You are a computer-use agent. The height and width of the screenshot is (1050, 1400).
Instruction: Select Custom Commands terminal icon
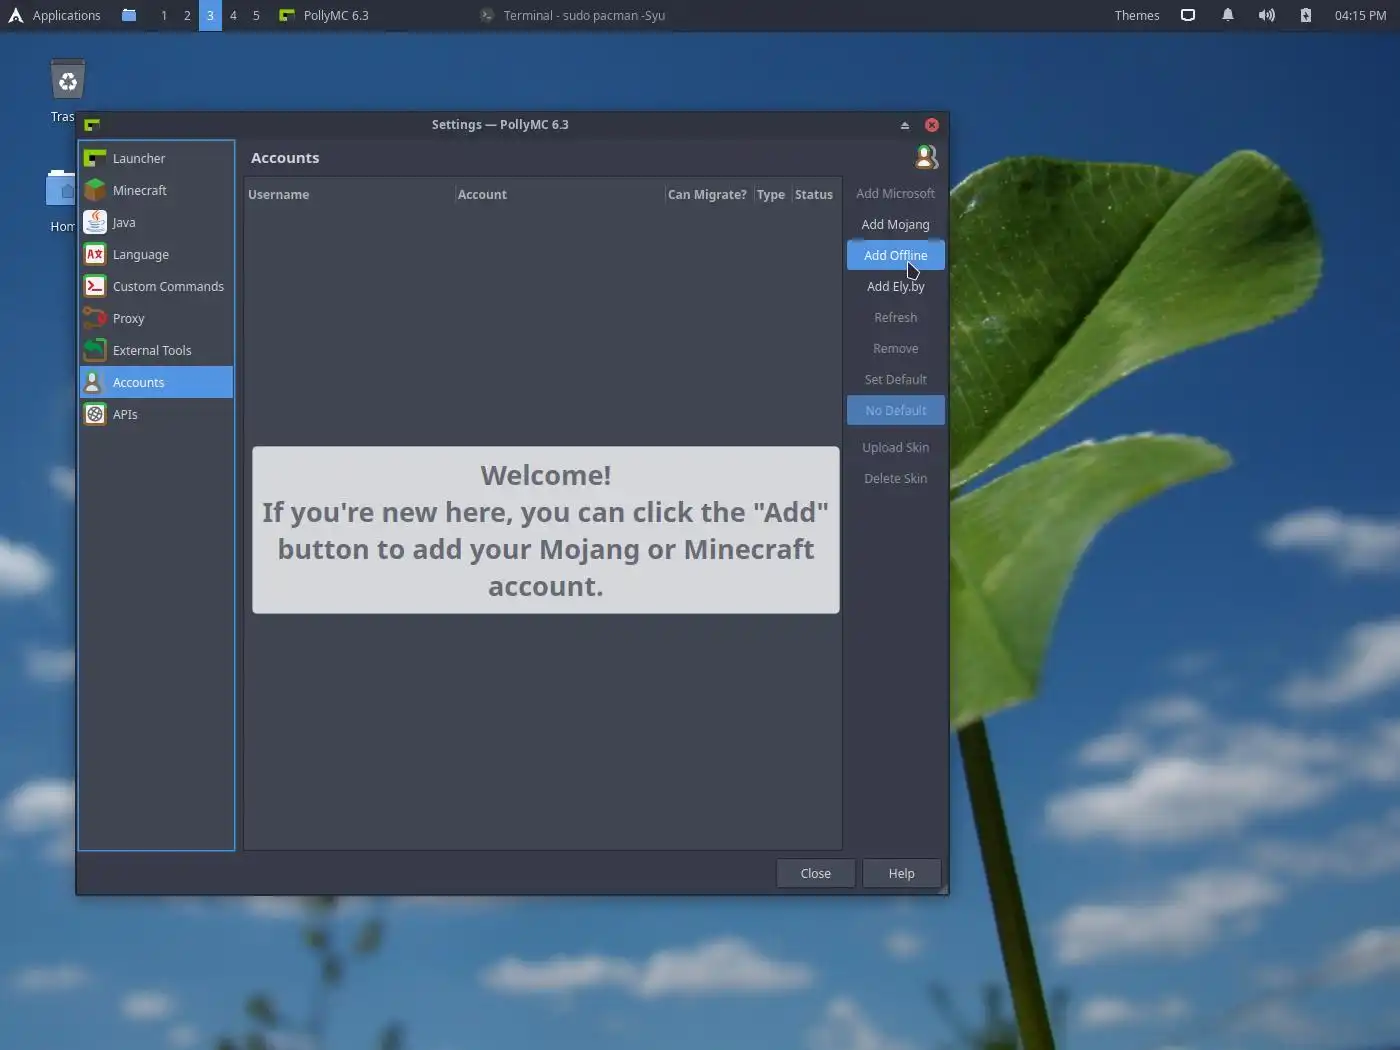point(95,286)
